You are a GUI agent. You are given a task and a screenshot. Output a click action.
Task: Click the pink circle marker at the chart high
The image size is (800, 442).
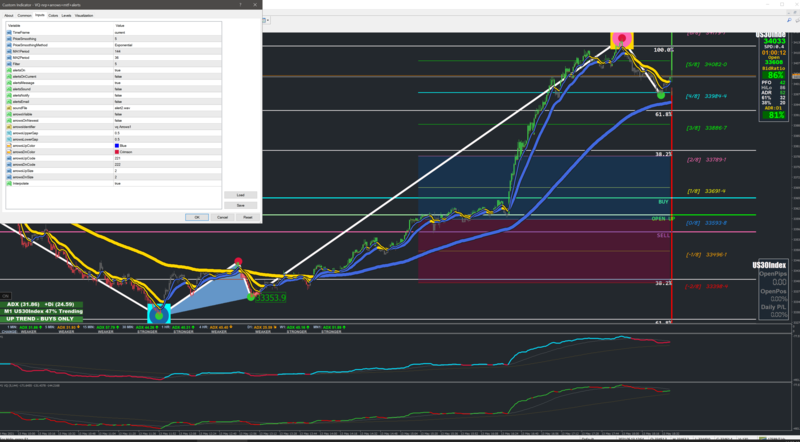pyautogui.click(x=622, y=38)
